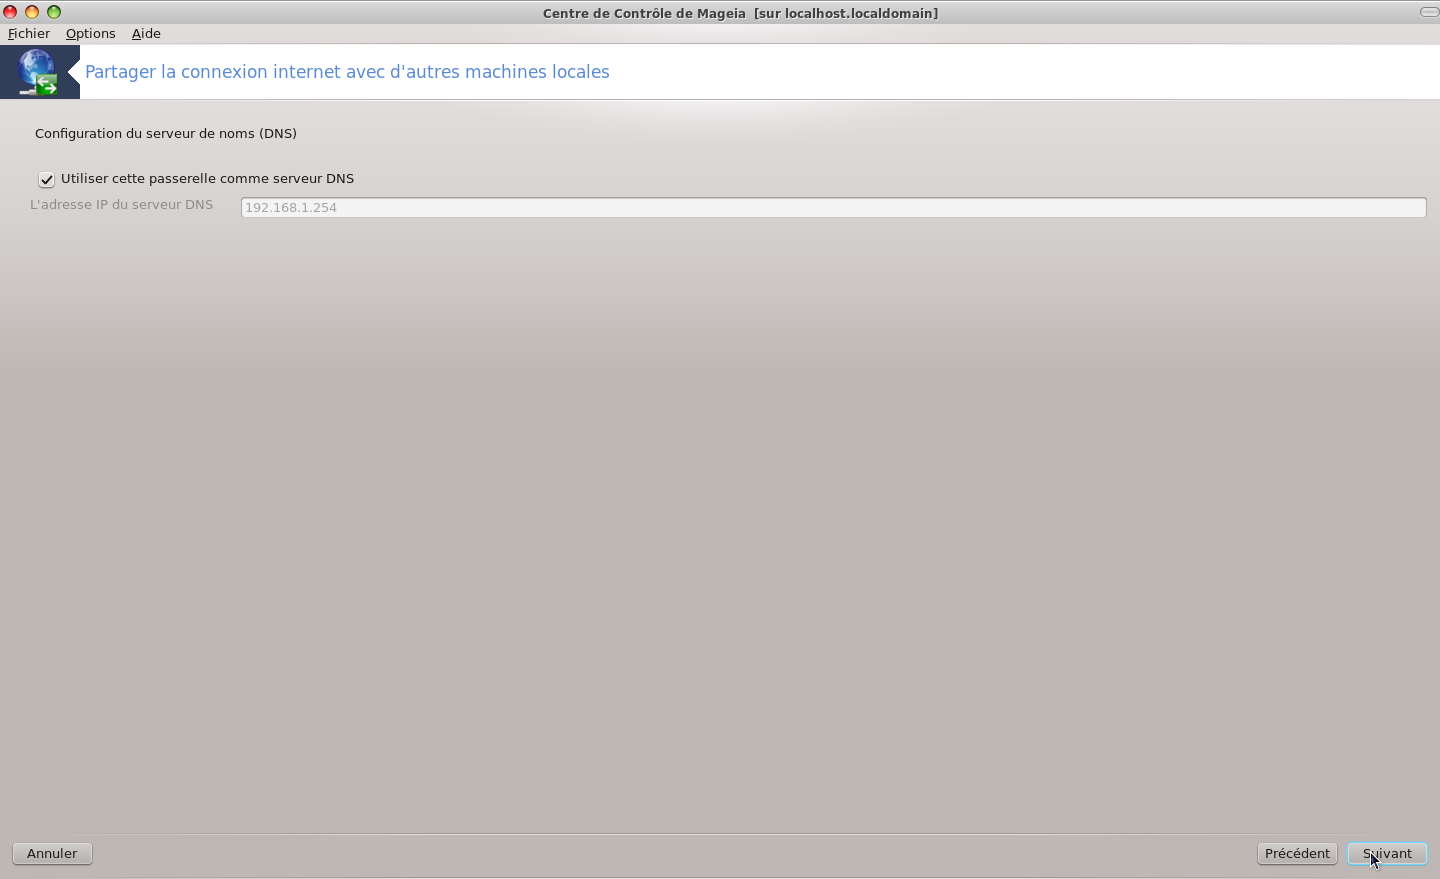The width and height of the screenshot is (1440, 879).
Task: Close the window with the red button
Action: (x=10, y=12)
